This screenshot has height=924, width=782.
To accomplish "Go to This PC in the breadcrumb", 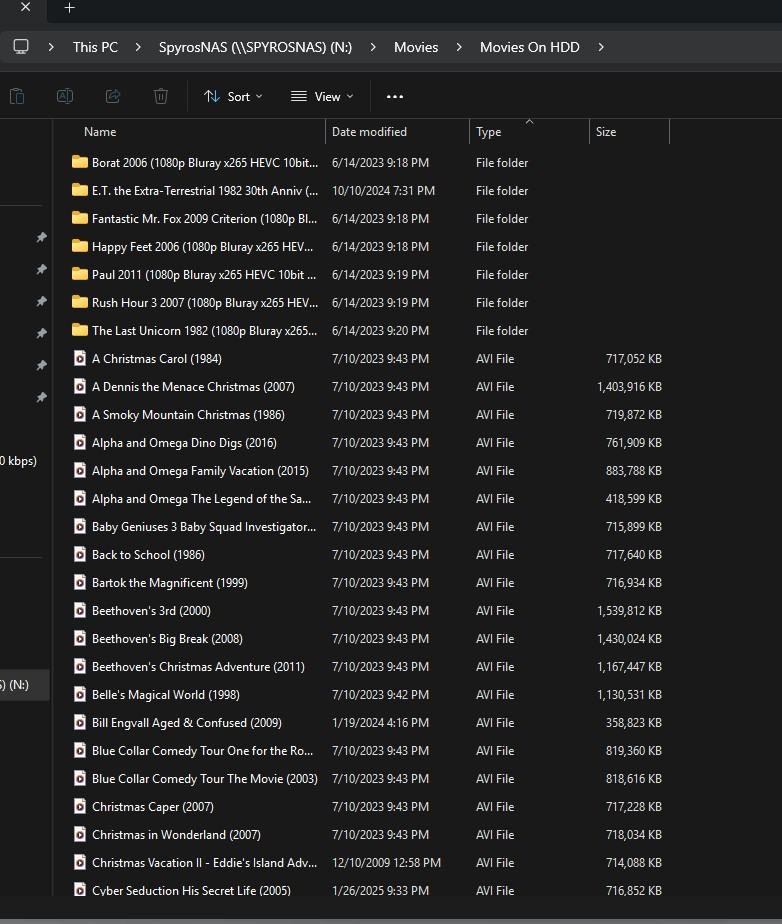I will [x=95, y=47].
